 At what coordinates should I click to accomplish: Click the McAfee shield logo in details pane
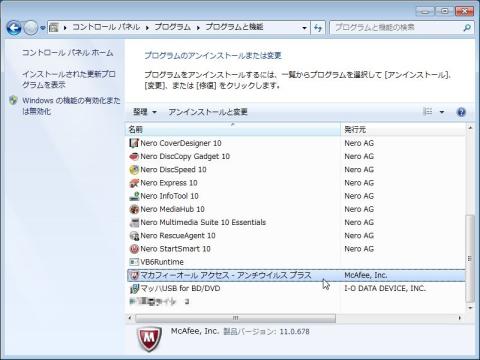pos(149,340)
